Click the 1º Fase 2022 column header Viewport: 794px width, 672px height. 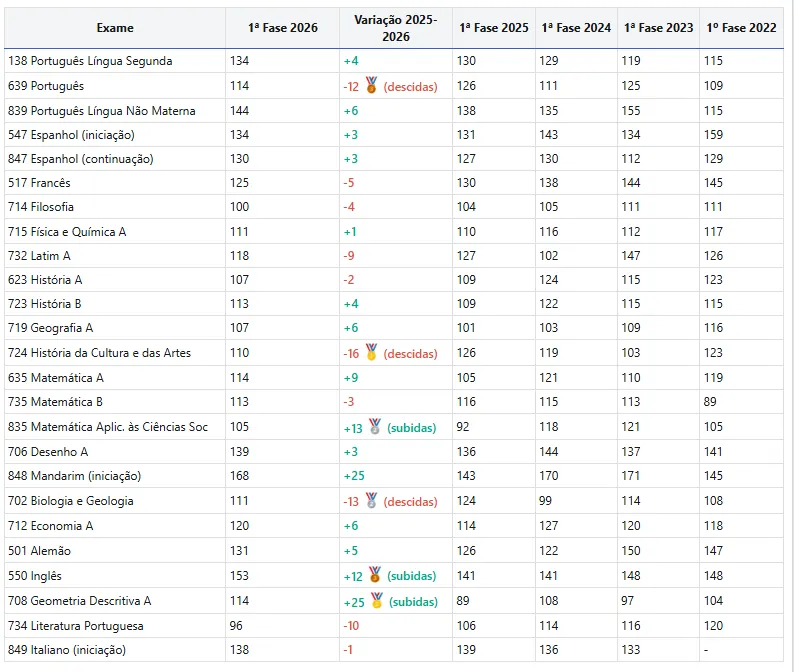pyautogui.click(x=741, y=28)
